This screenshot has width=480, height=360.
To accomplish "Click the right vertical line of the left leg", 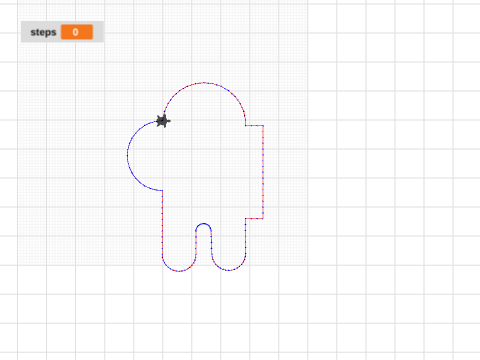I will click(x=196, y=243).
